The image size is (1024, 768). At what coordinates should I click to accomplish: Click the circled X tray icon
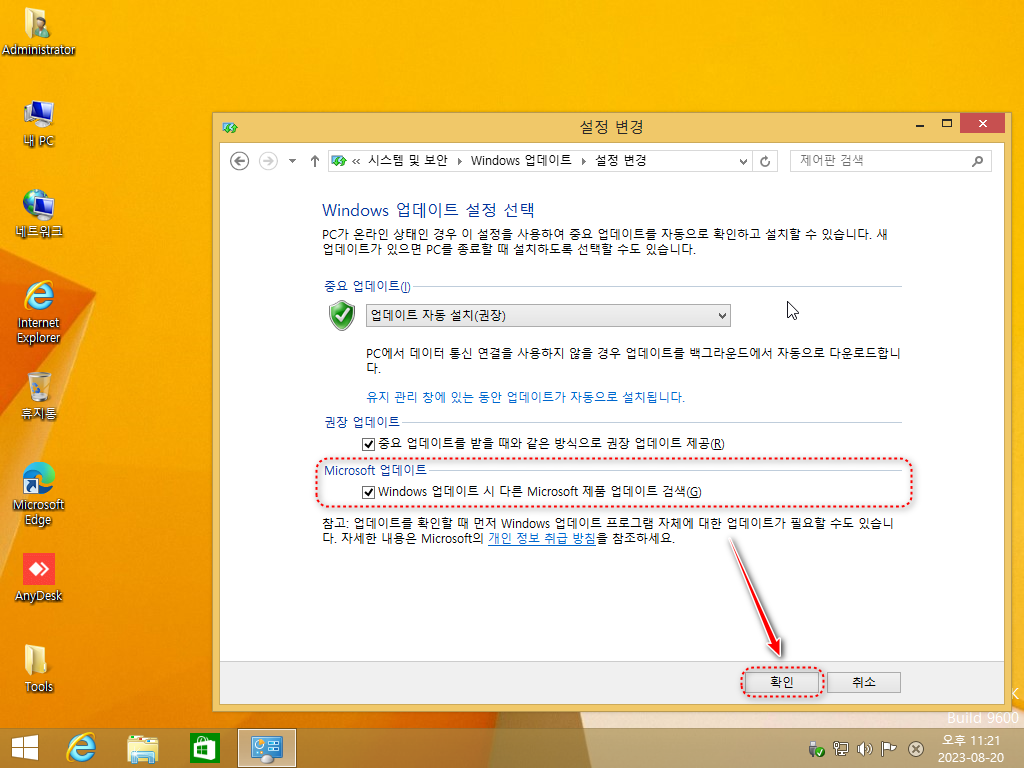click(916, 749)
